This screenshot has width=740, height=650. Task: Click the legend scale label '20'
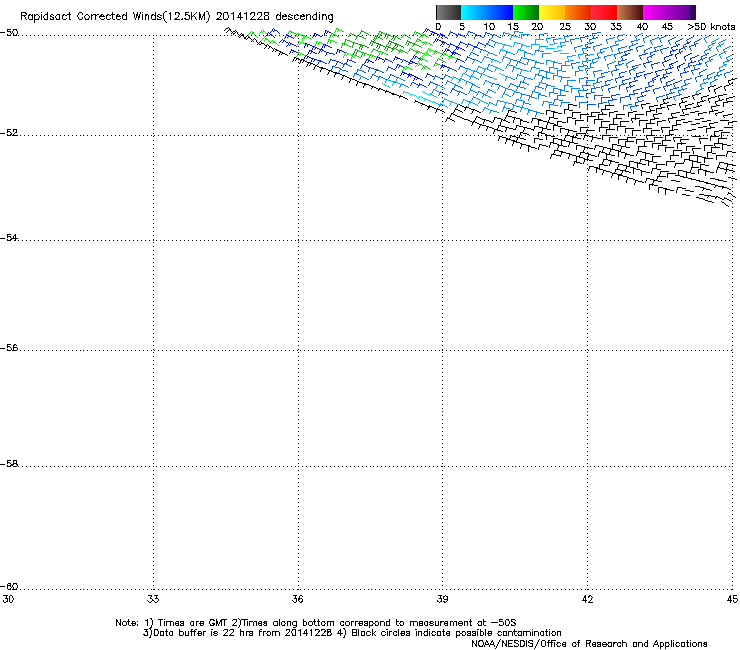tap(537, 27)
